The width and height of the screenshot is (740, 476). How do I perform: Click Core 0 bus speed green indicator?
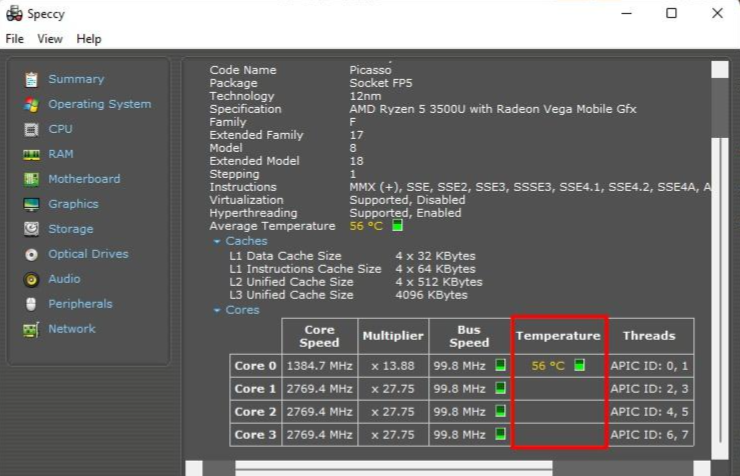500,365
